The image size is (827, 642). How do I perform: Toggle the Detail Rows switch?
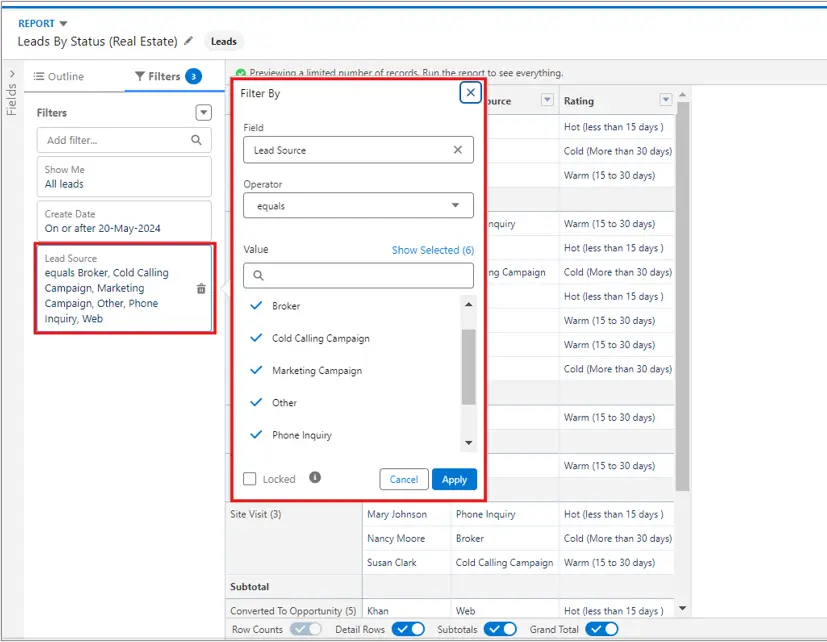[409, 629]
